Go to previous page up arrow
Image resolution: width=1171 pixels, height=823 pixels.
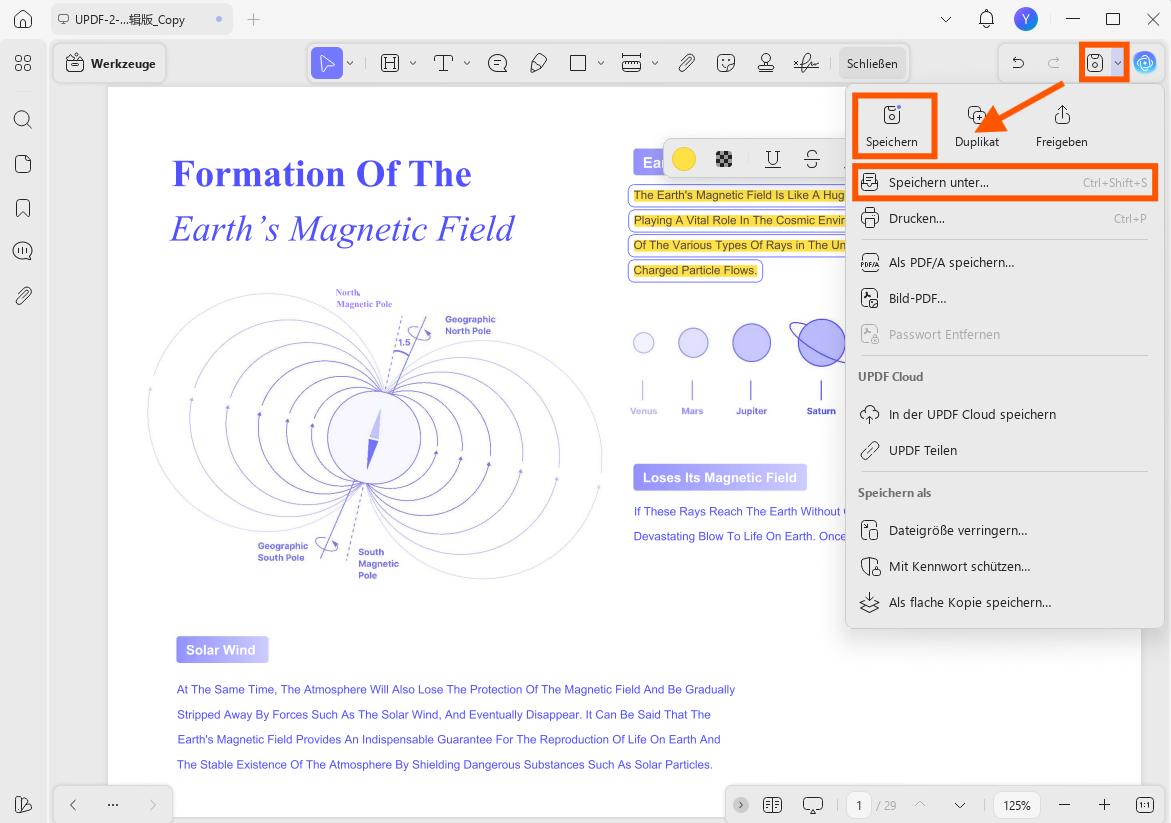tap(920, 805)
